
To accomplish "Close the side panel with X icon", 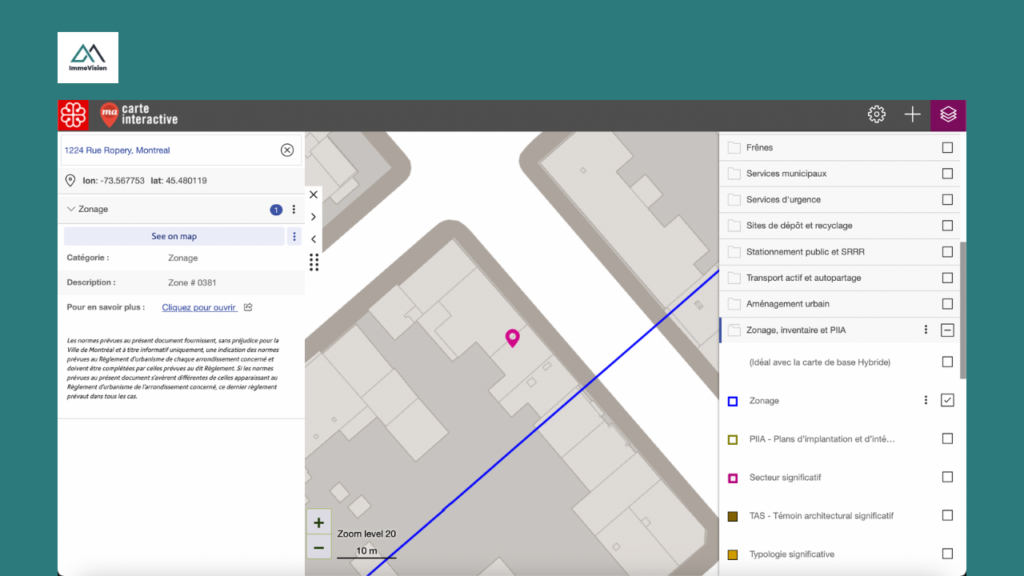I will [314, 195].
